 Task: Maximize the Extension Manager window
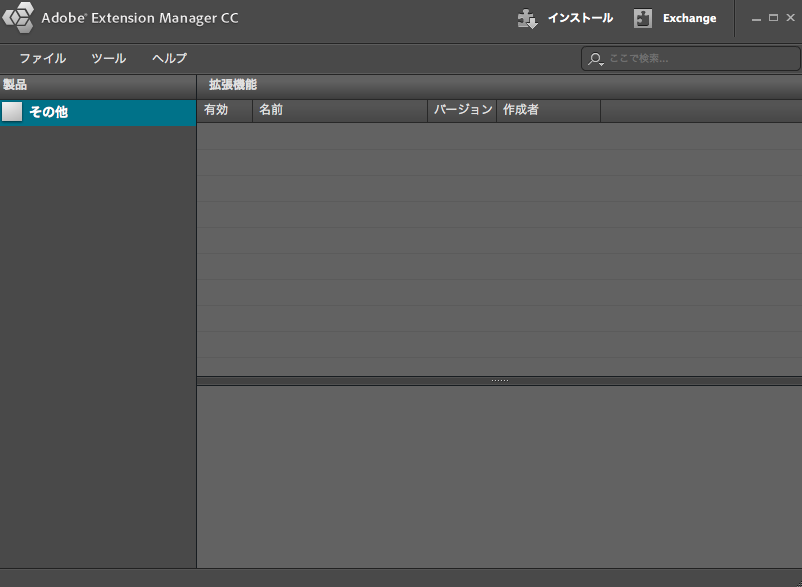tap(773, 18)
